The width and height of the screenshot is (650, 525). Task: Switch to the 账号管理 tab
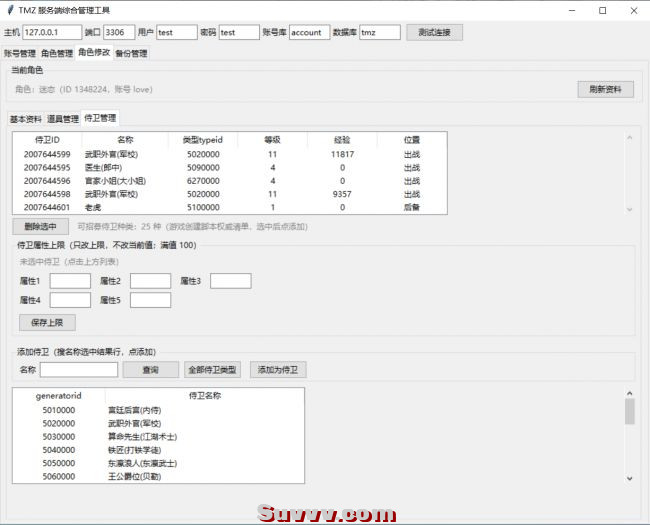click(20, 53)
